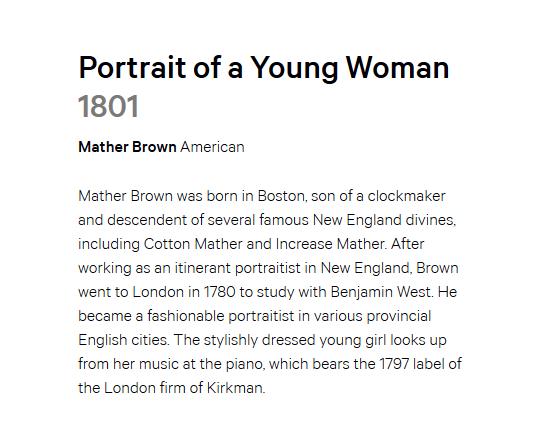Click the word divines in the second line
Image resolution: width=548 pixels, height=426 pixels.
(x=431, y=220)
